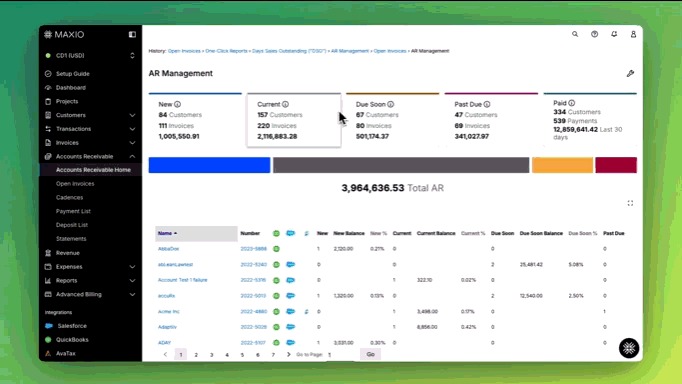Click the third header icon after Salesforce
The image size is (682, 384).
click(307, 234)
